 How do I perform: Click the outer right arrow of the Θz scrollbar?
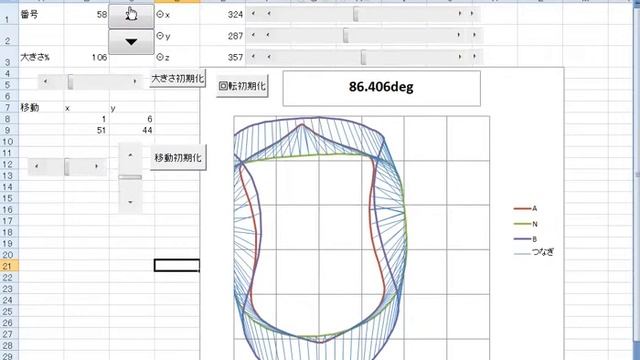pyautogui.click(x=475, y=57)
